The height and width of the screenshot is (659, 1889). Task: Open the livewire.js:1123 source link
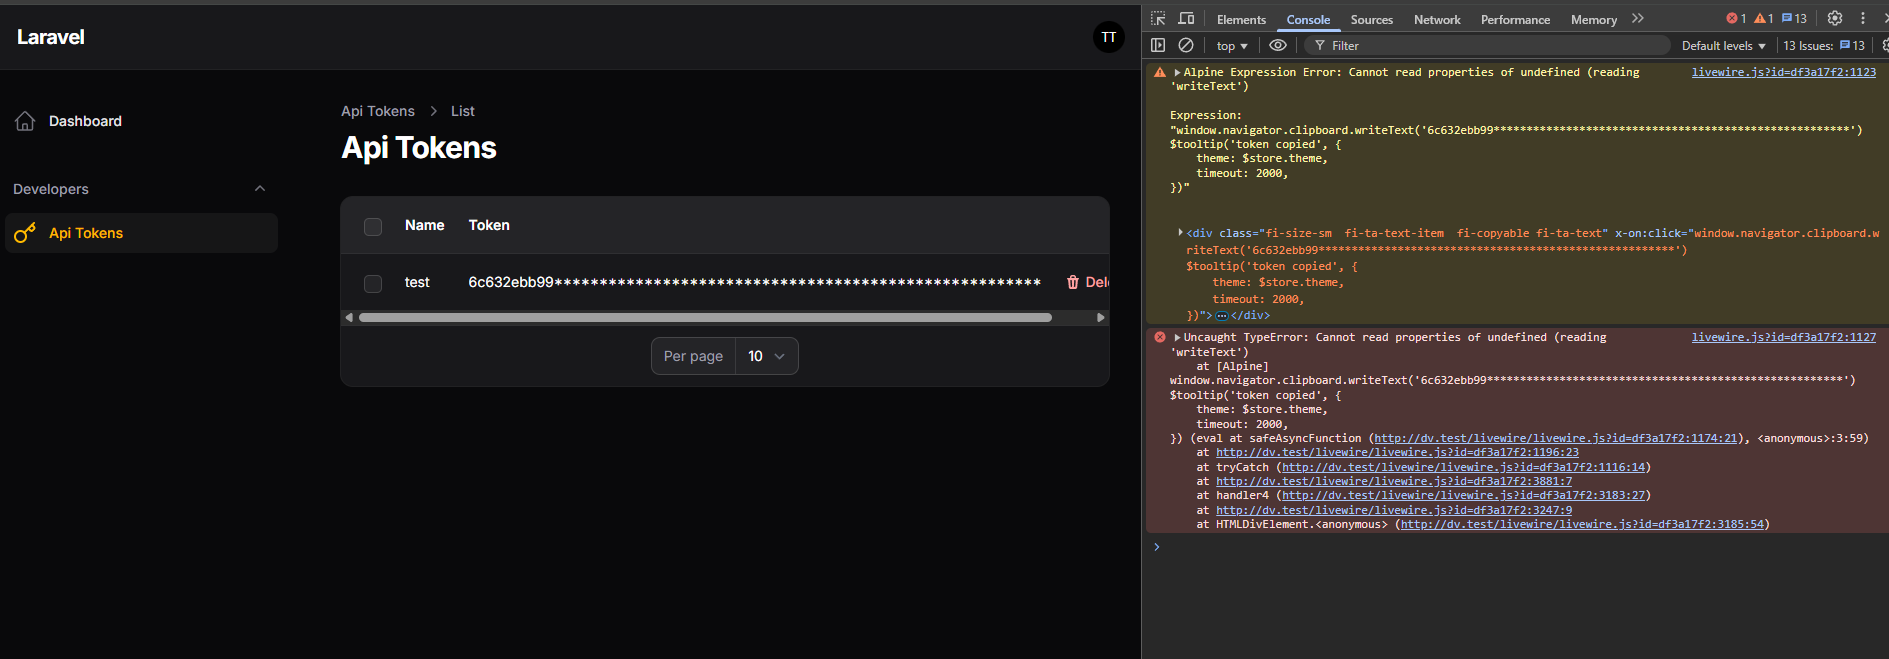pyautogui.click(x=1783, y=72)
